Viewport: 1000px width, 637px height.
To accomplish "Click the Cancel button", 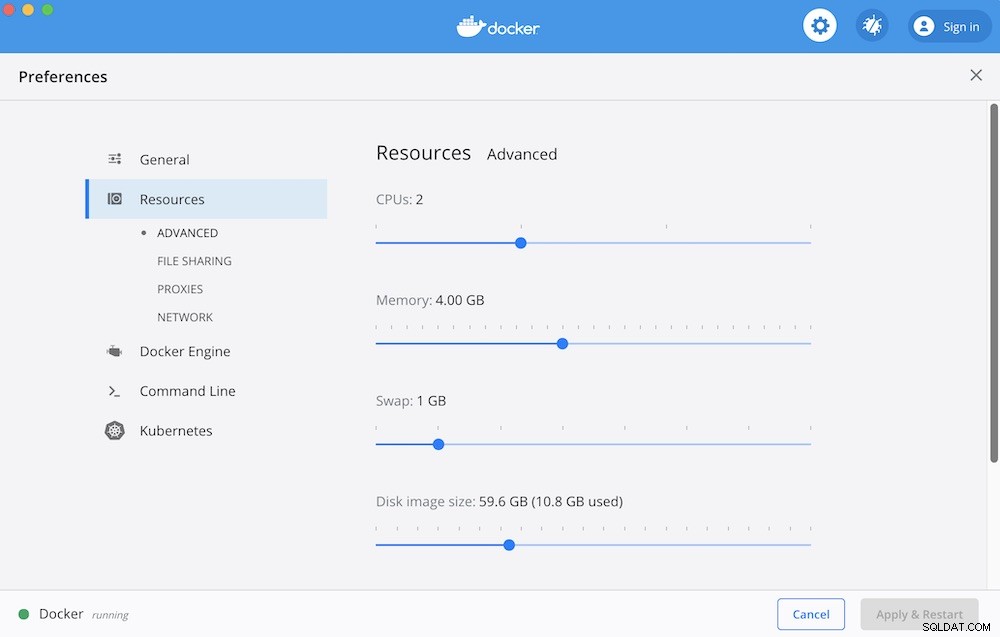I will [811, 614].
